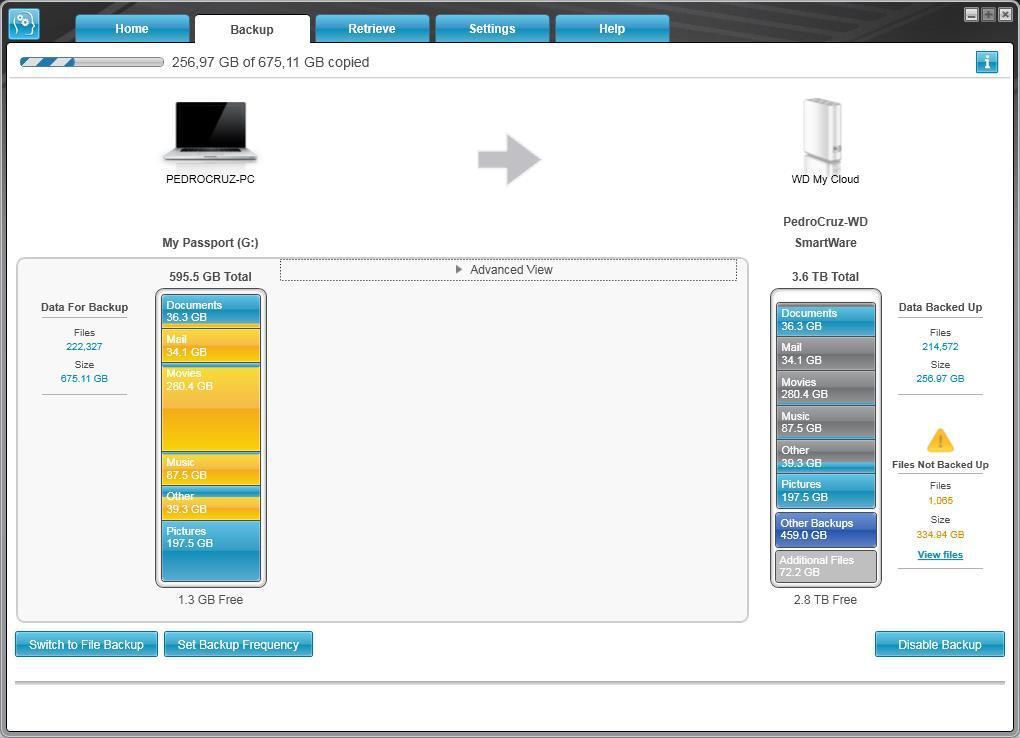Expand the Advanced View section
This screenshot has width=1020, height=738.
pos(508,269)
